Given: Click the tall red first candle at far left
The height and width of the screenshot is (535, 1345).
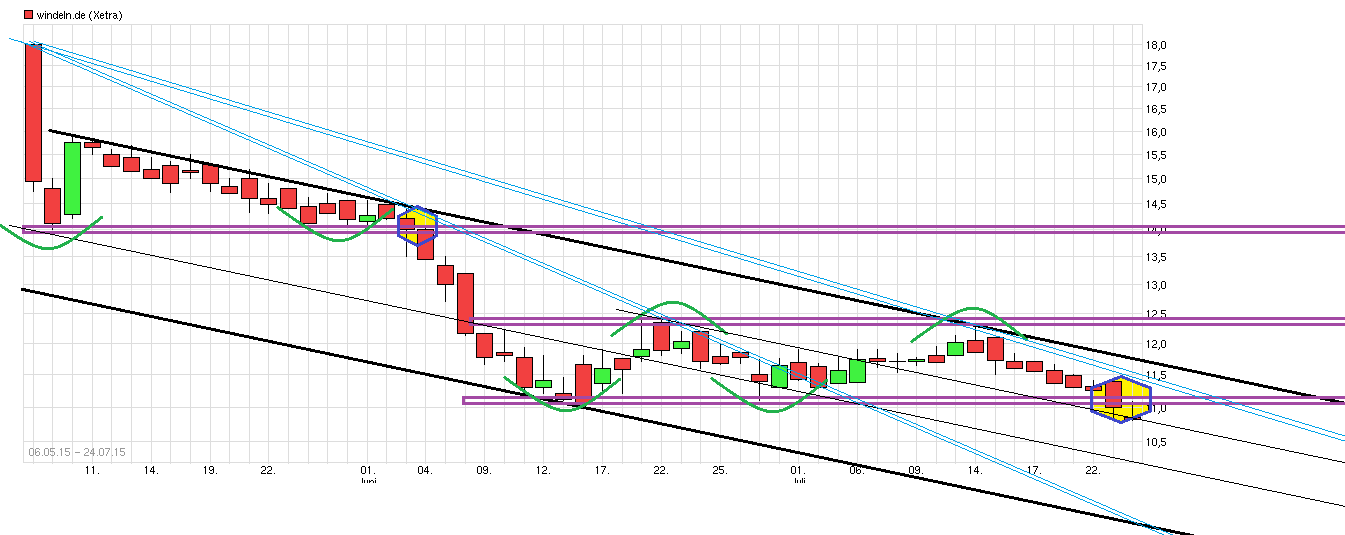Looking at the screenshot, I should pyautogui.click(x=33, y=112).
